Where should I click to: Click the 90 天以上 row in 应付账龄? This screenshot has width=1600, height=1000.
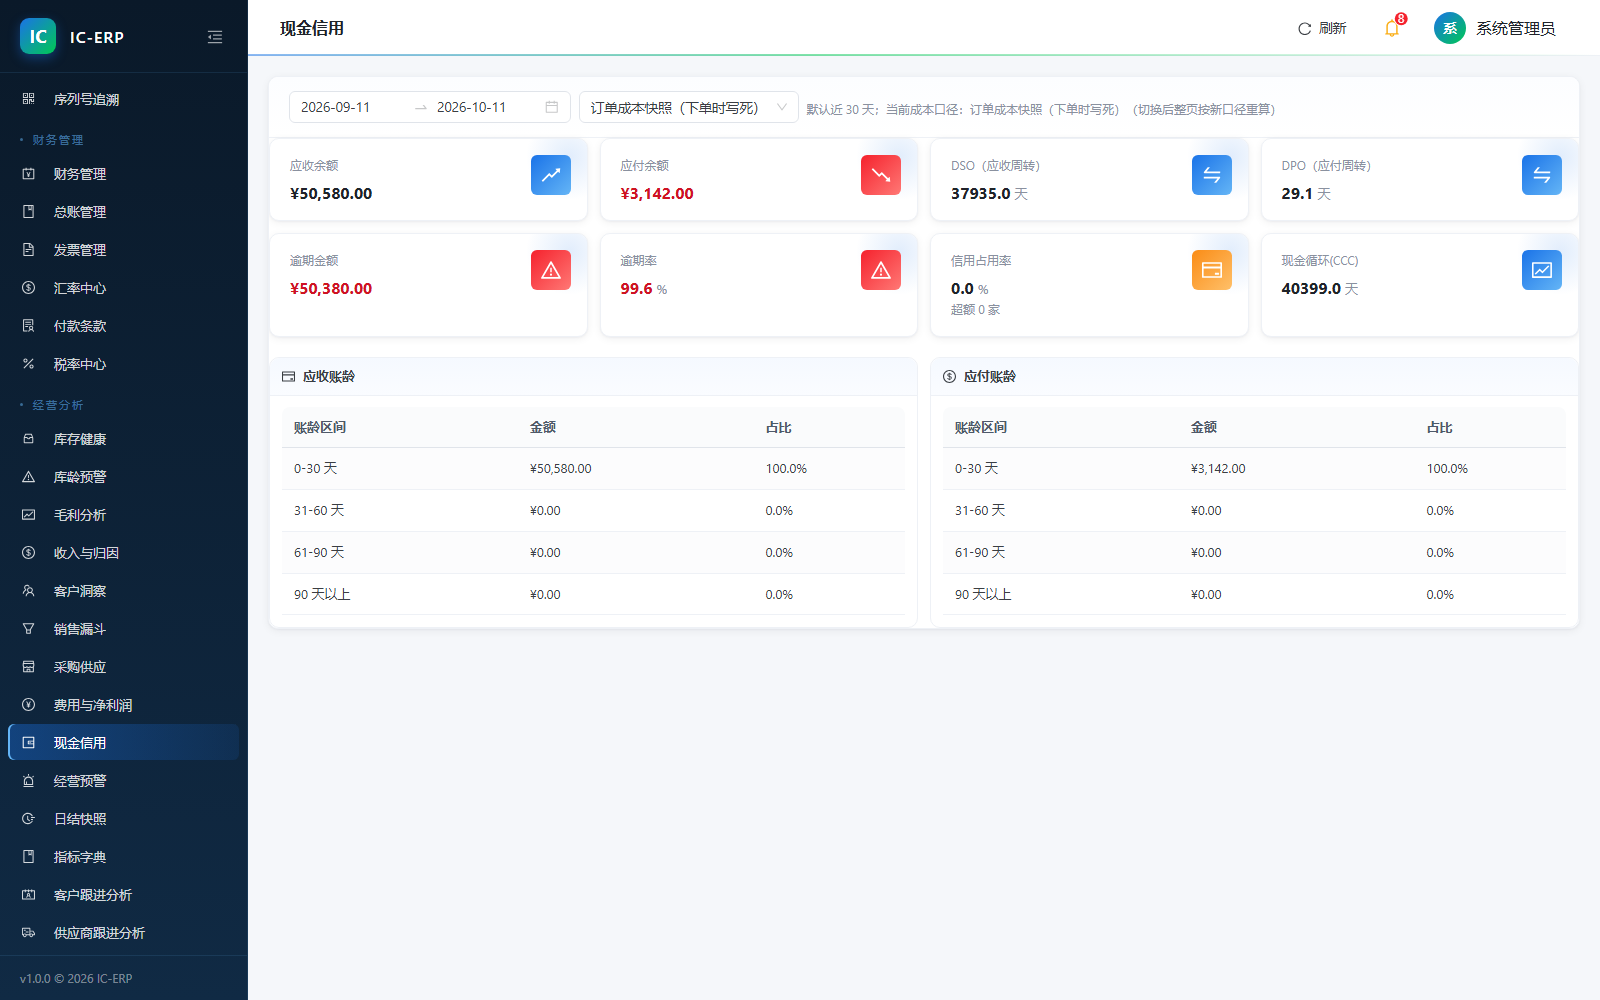pyautogui.click(x=1254, y=594)
